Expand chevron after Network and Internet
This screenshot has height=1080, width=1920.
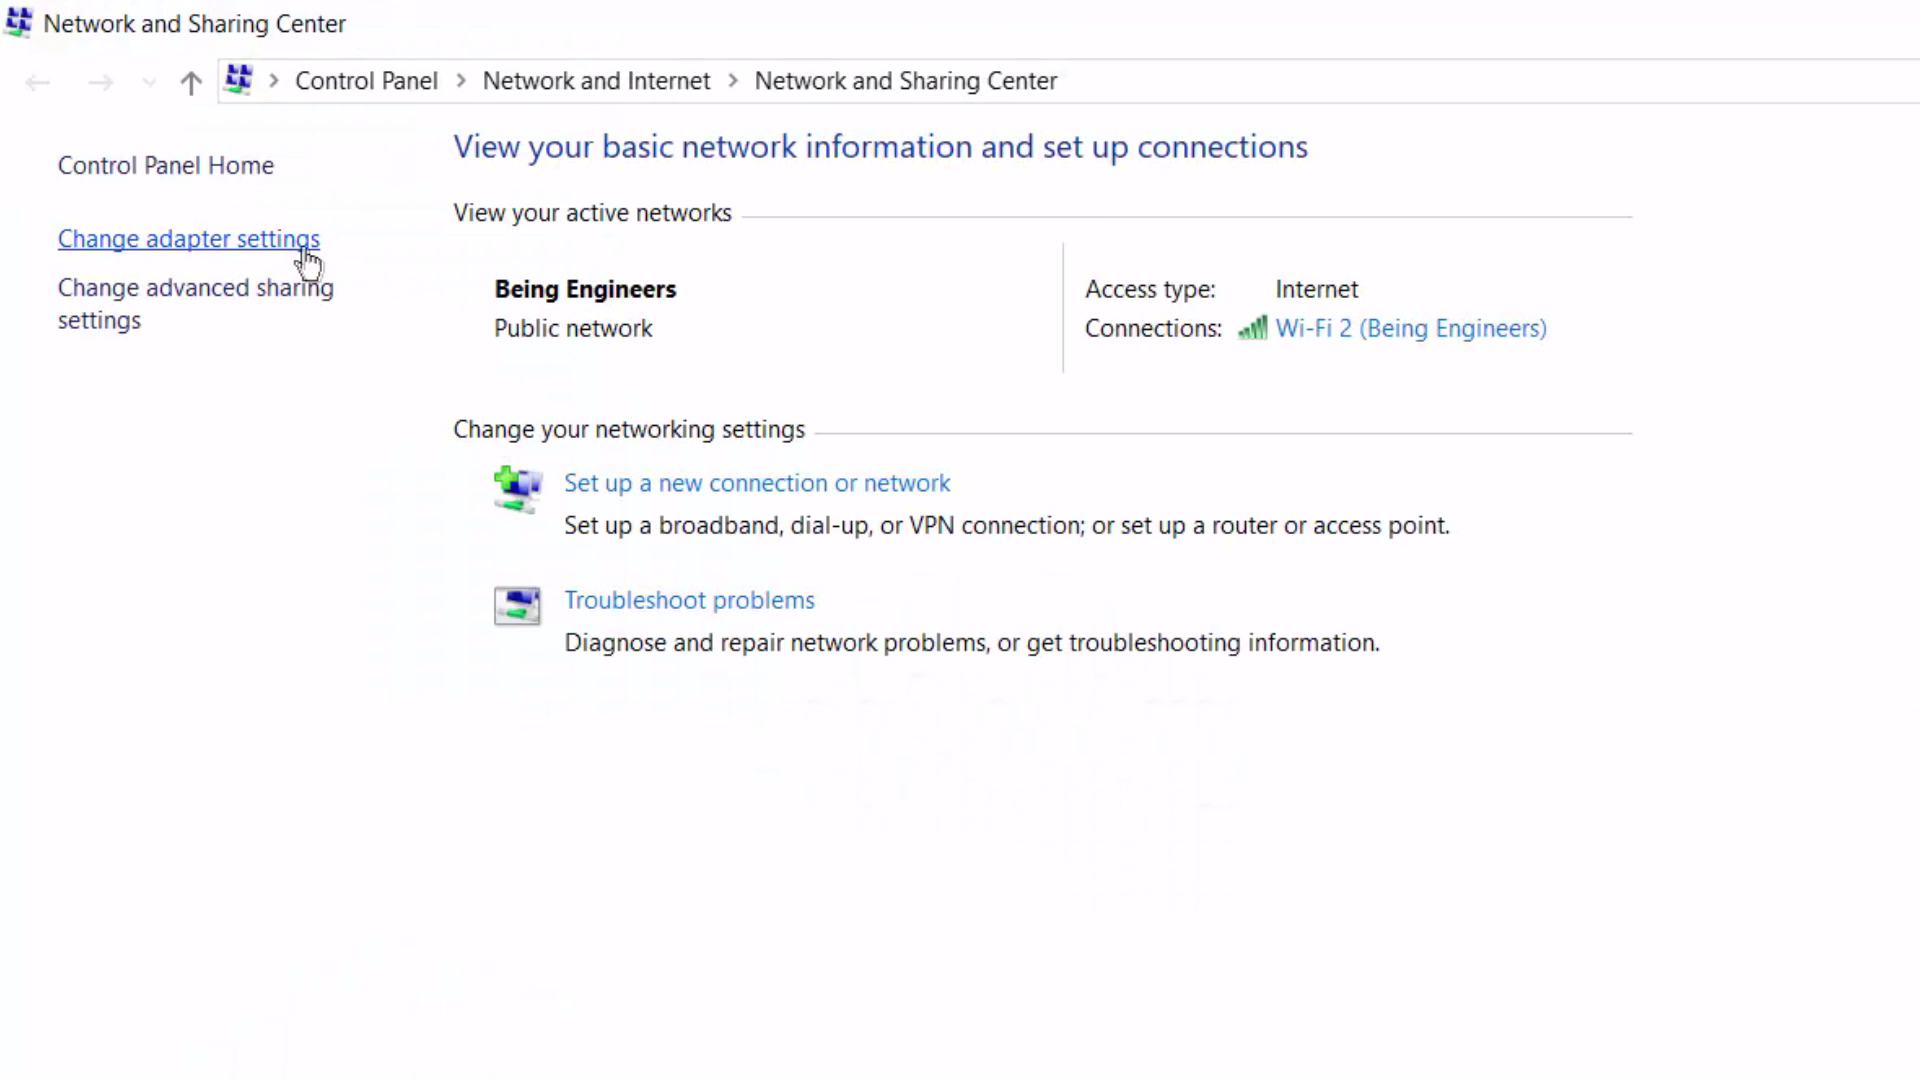click(x=733, y=81)
